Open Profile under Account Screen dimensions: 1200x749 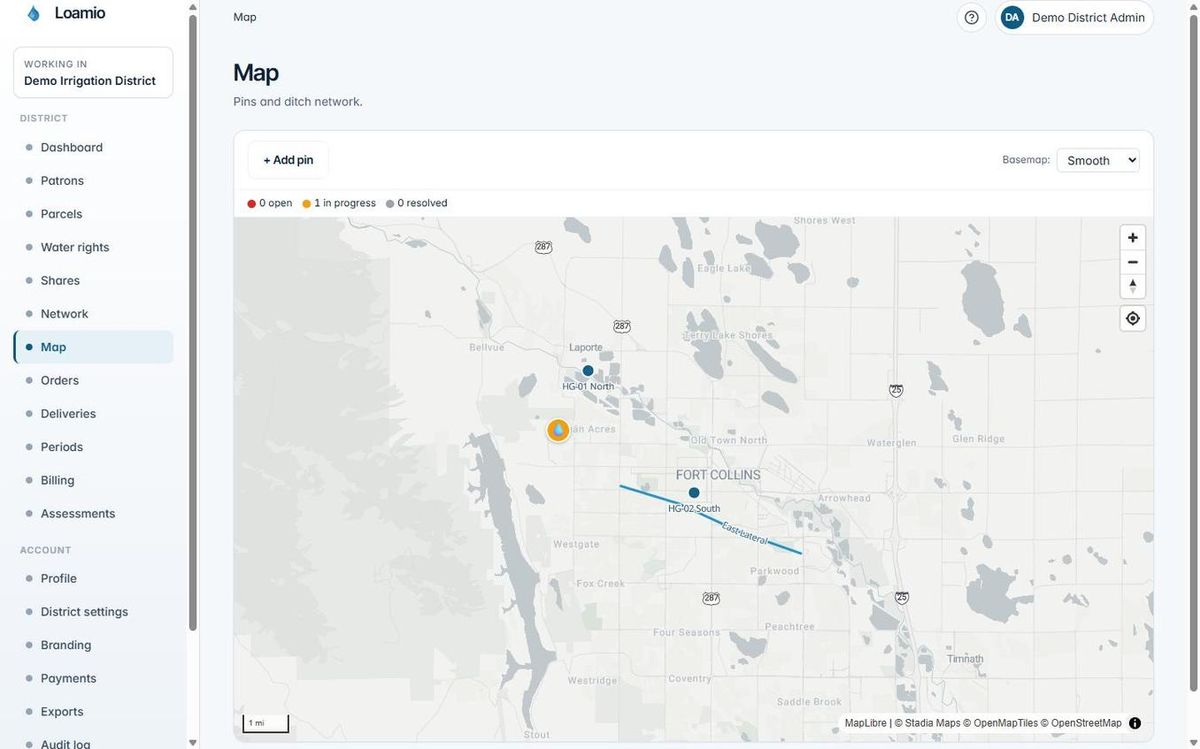click(x=93, y=578)
